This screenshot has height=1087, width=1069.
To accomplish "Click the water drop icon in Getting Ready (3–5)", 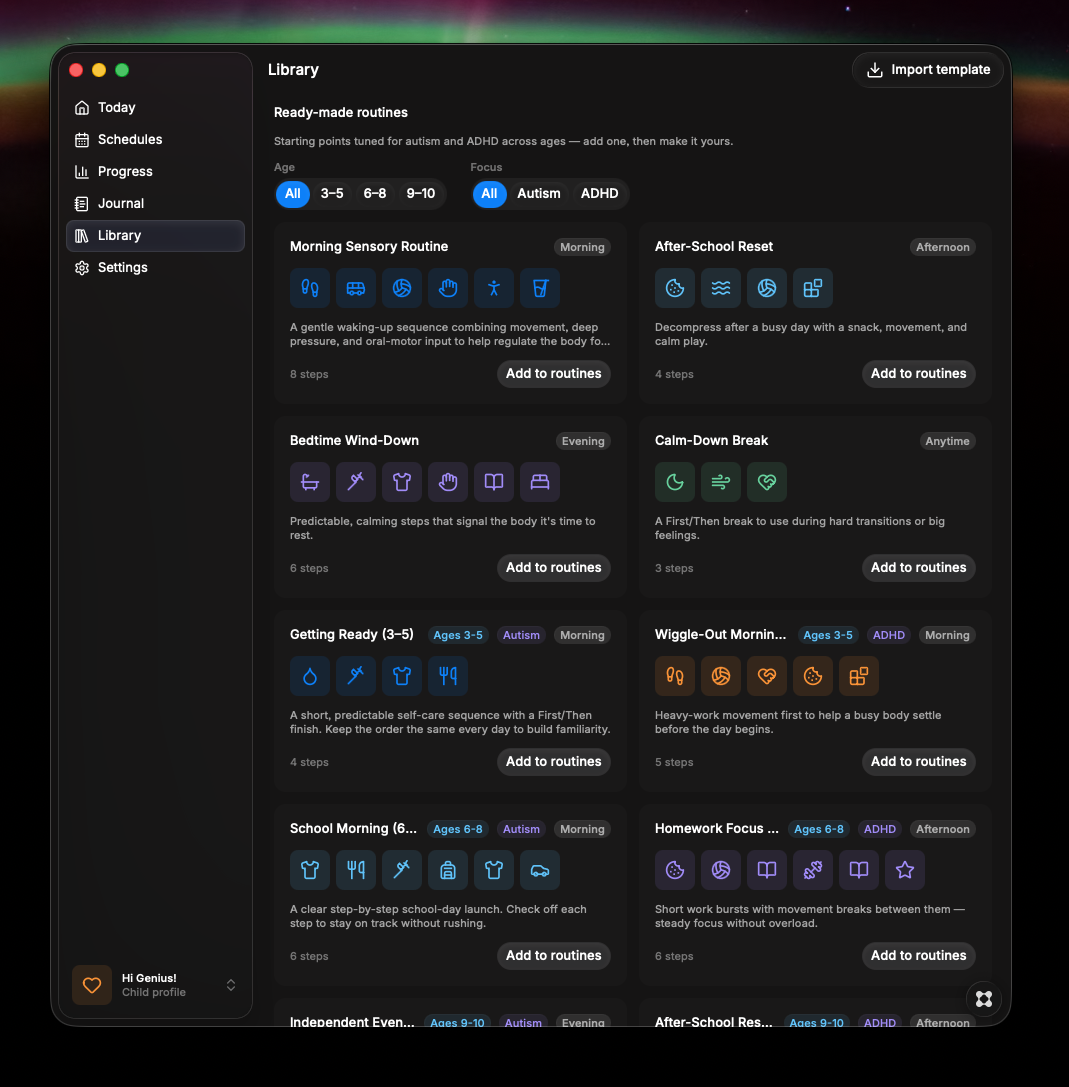I will tap(310, 676).
